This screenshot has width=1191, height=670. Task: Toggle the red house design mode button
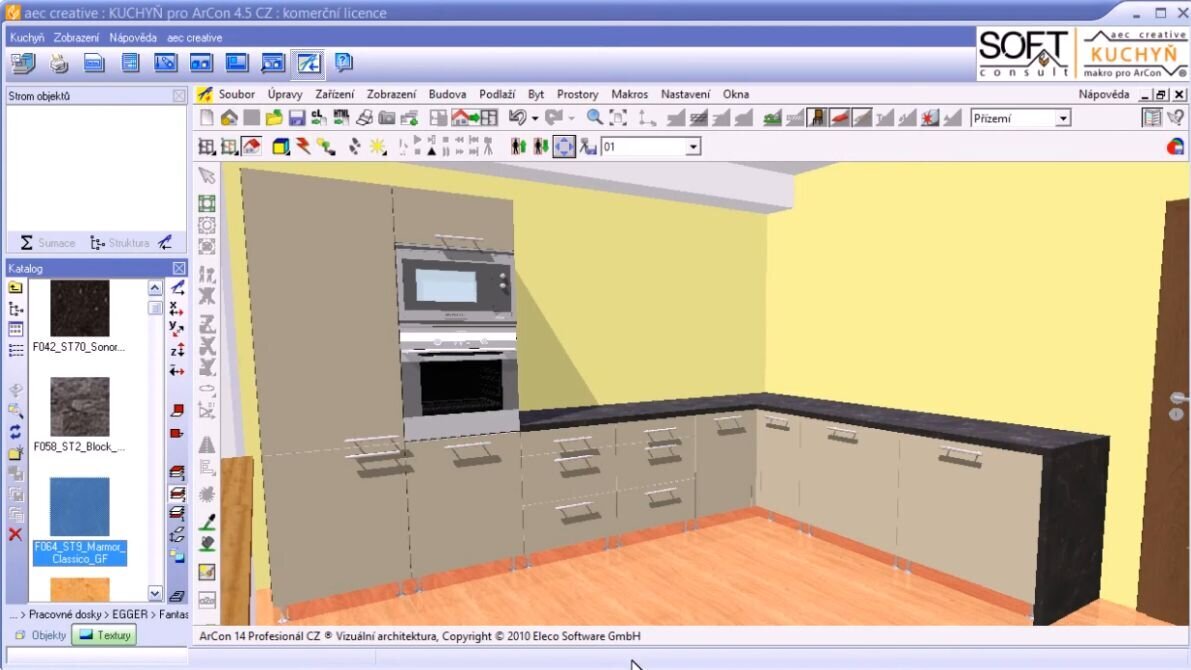[252, 147]
